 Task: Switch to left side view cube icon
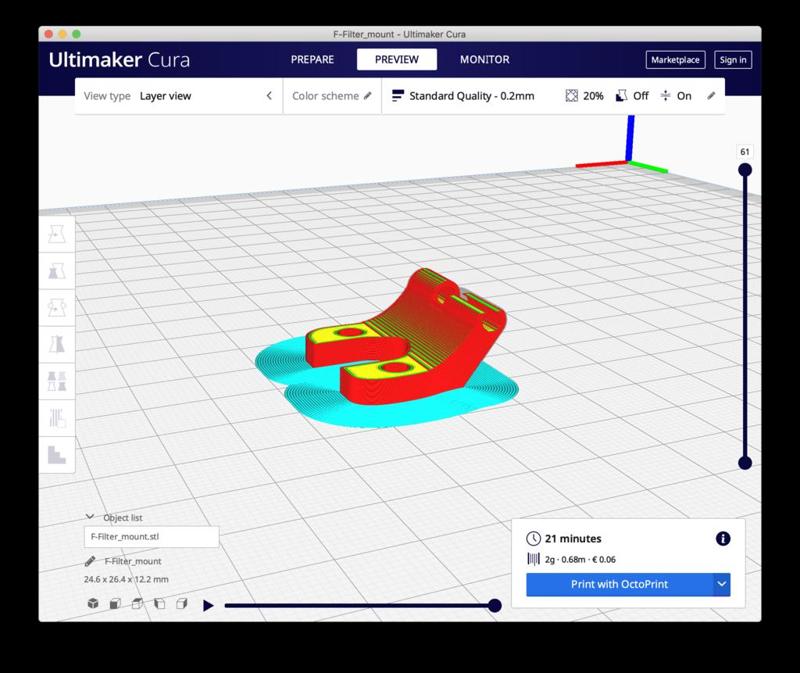[160, 604]
